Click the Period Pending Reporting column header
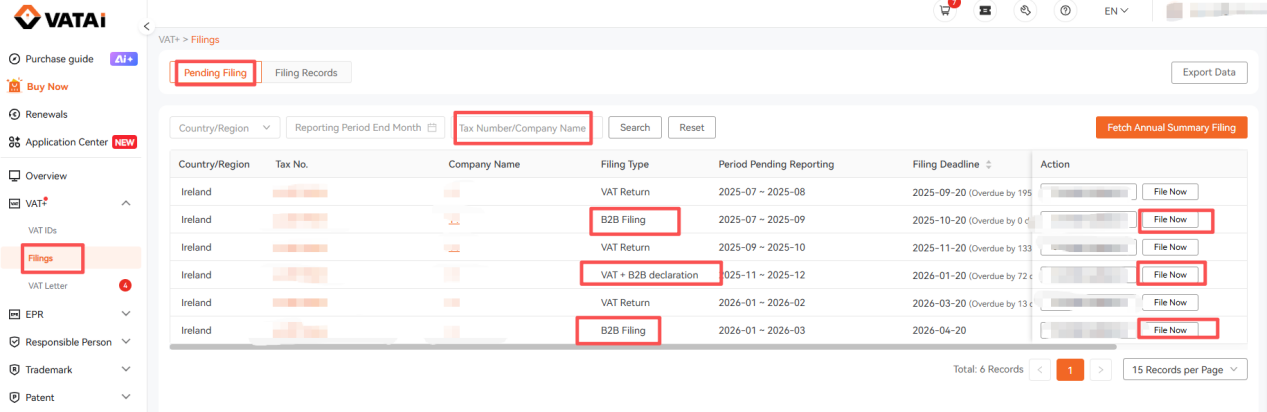The height and width of the screenshot is (412, 1267). (776, 164)
